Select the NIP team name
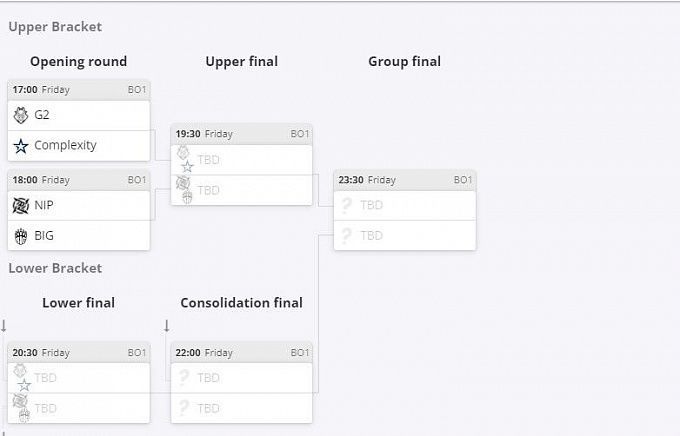 click(x=44, y=205)
